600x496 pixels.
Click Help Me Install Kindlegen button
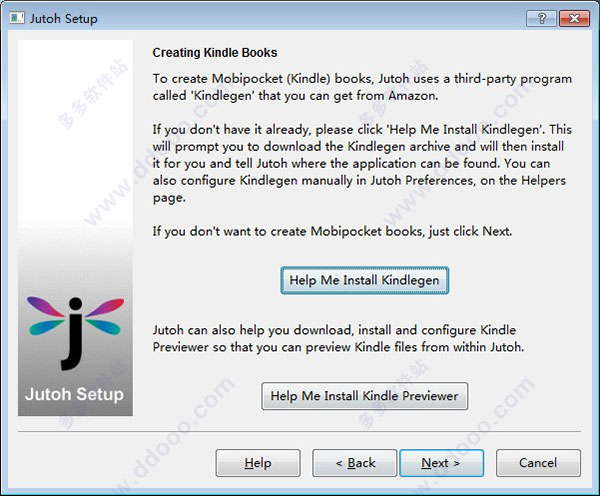coord(364,281)
